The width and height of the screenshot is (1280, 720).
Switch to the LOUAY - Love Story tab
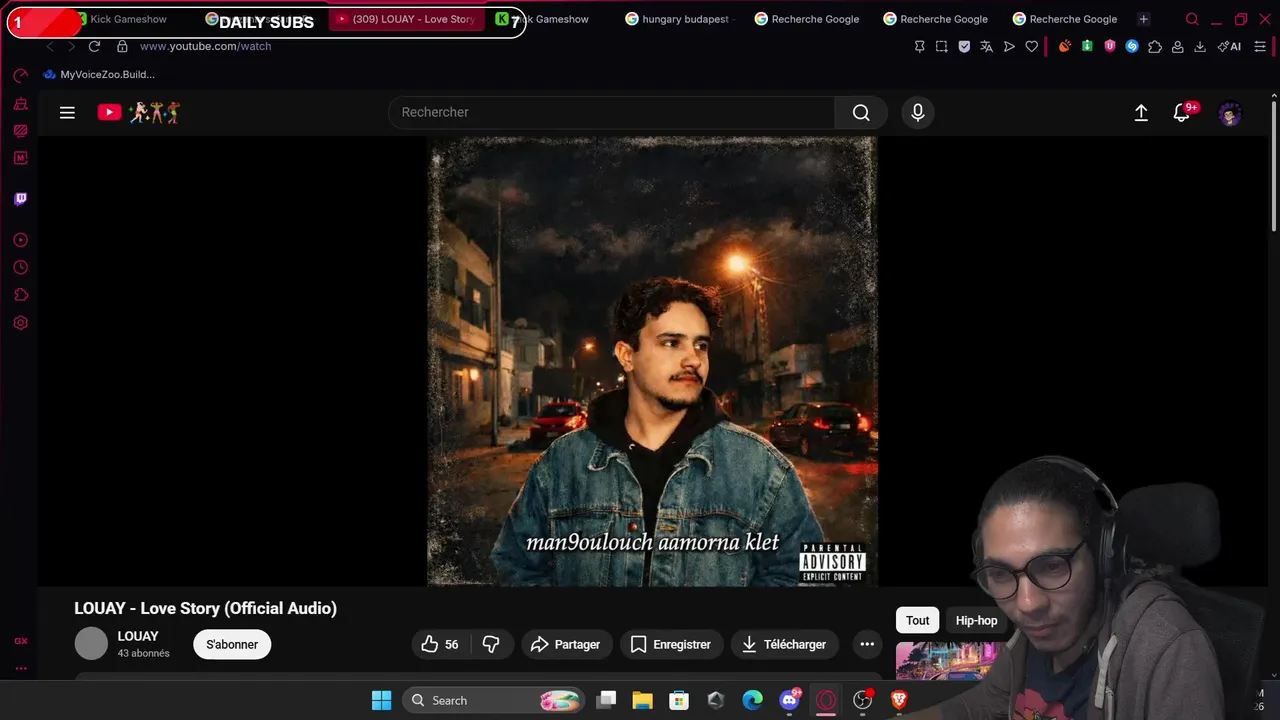click(405, 19)
